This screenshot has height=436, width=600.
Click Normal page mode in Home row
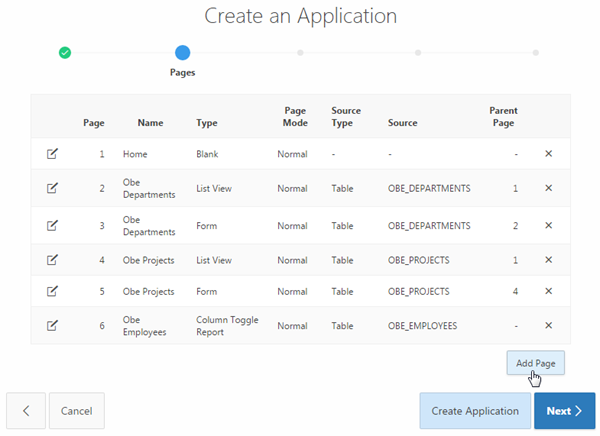(x=292, y=154)
